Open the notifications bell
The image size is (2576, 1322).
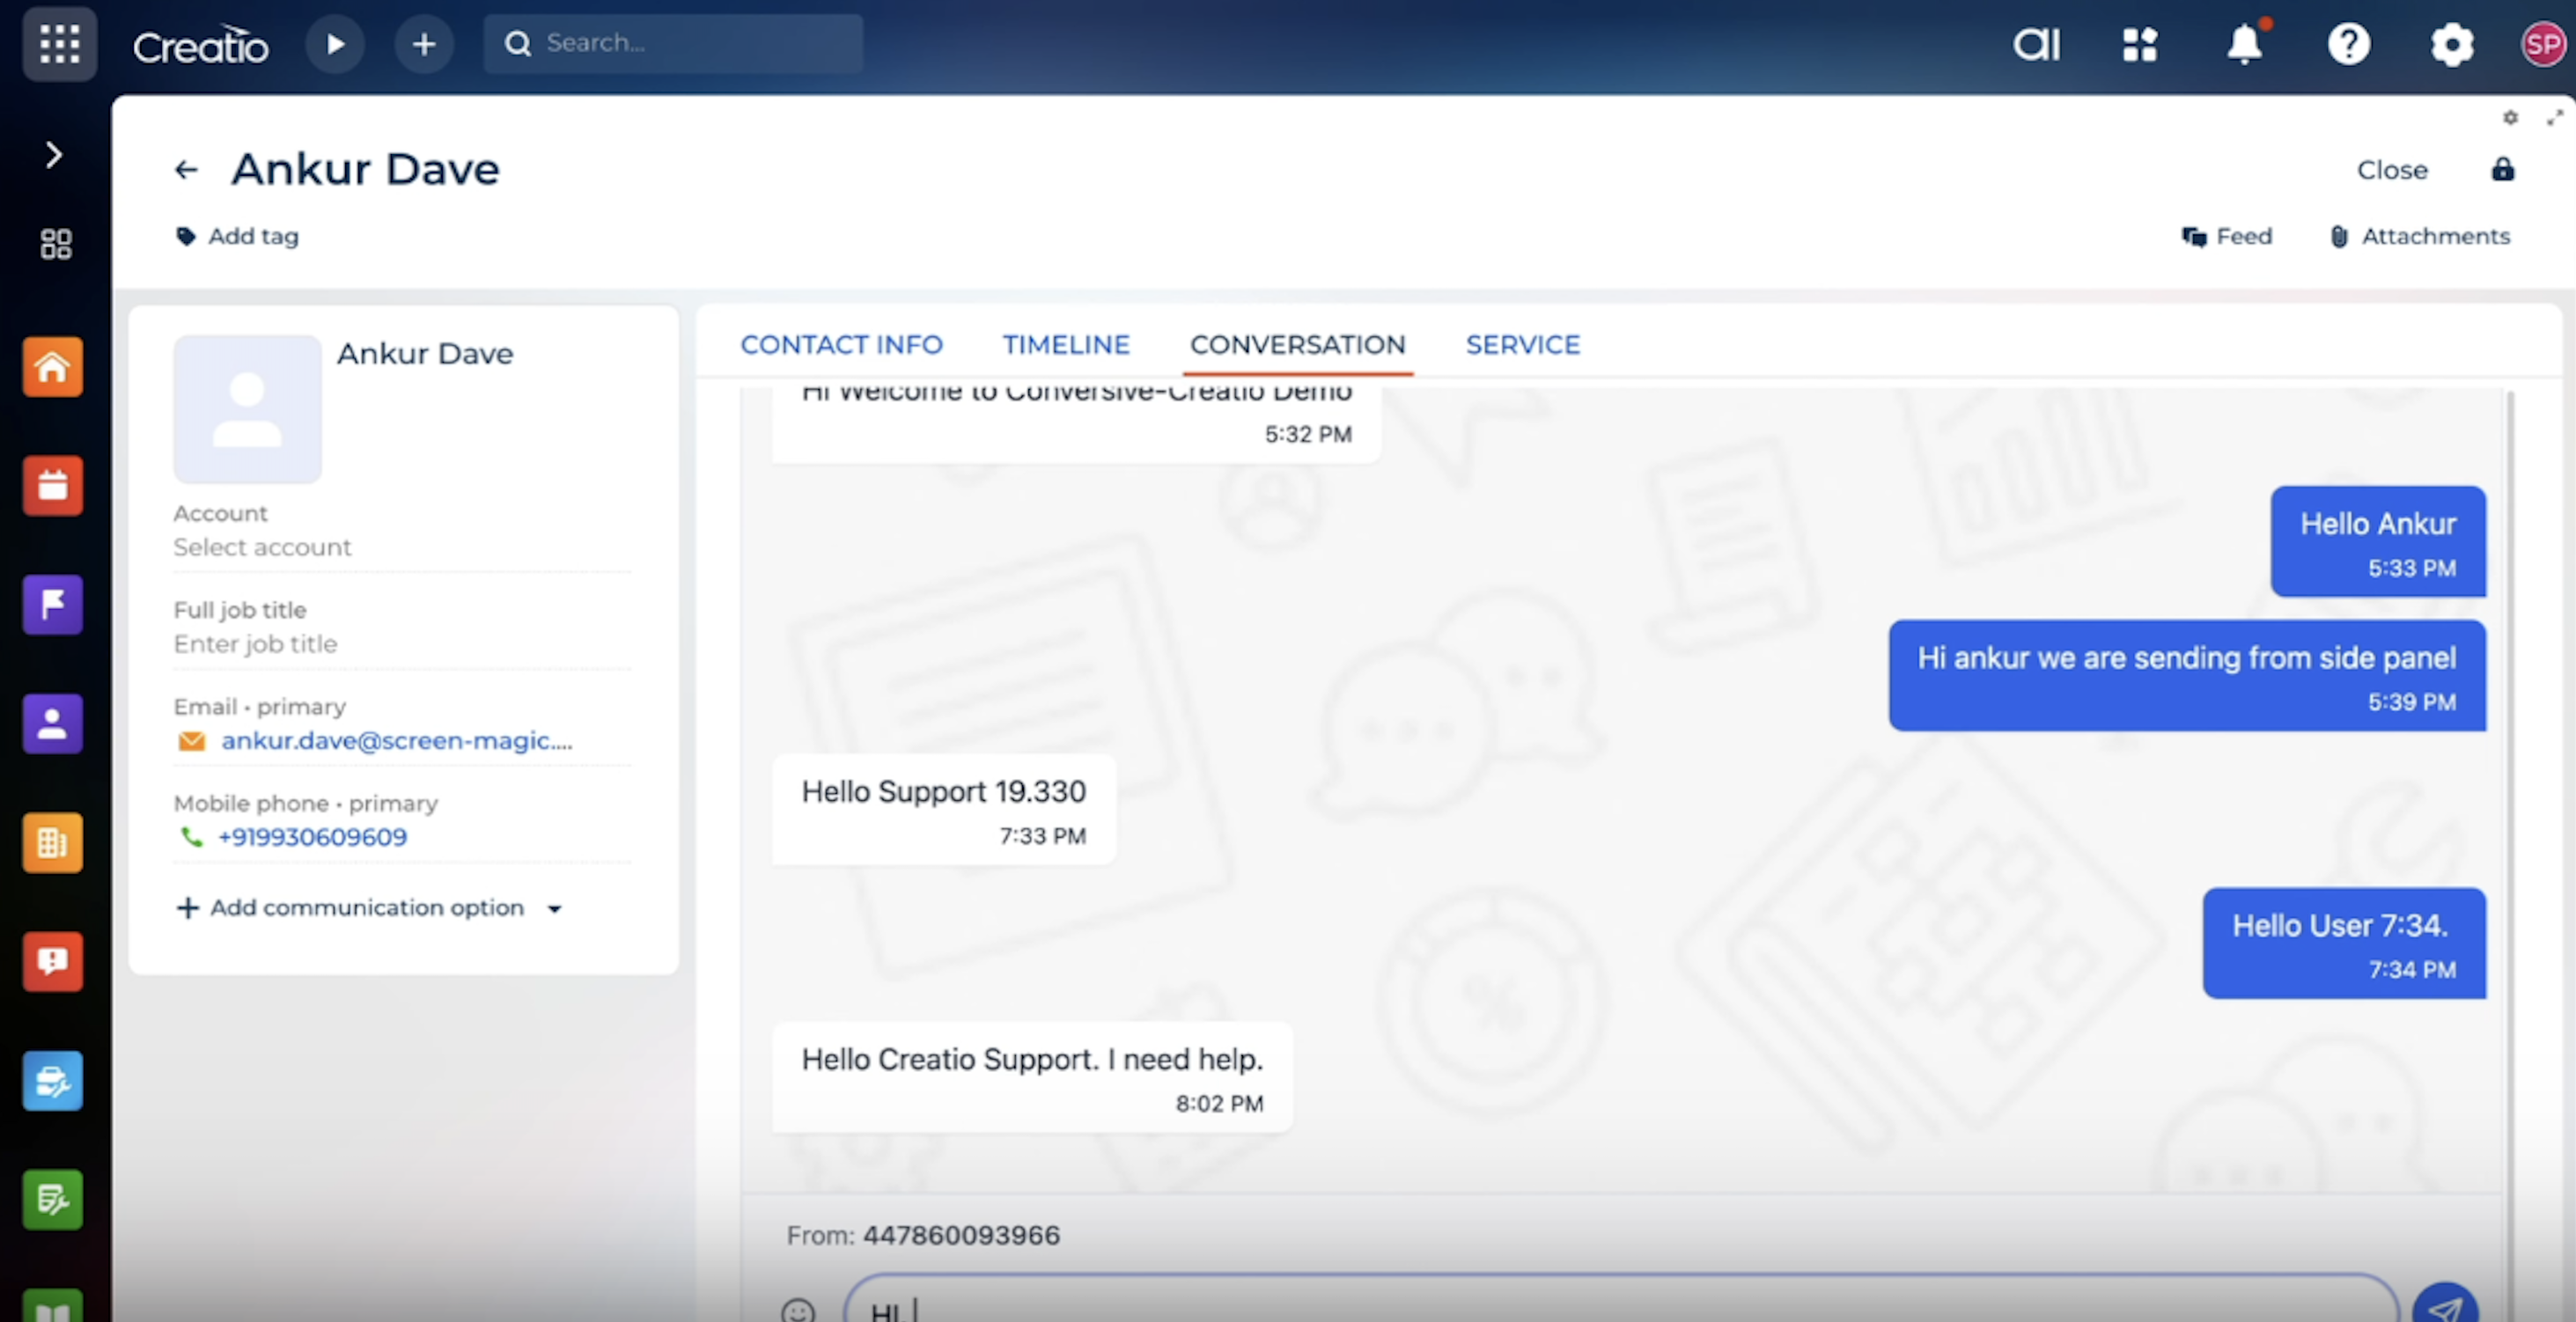click(2245, 44)
